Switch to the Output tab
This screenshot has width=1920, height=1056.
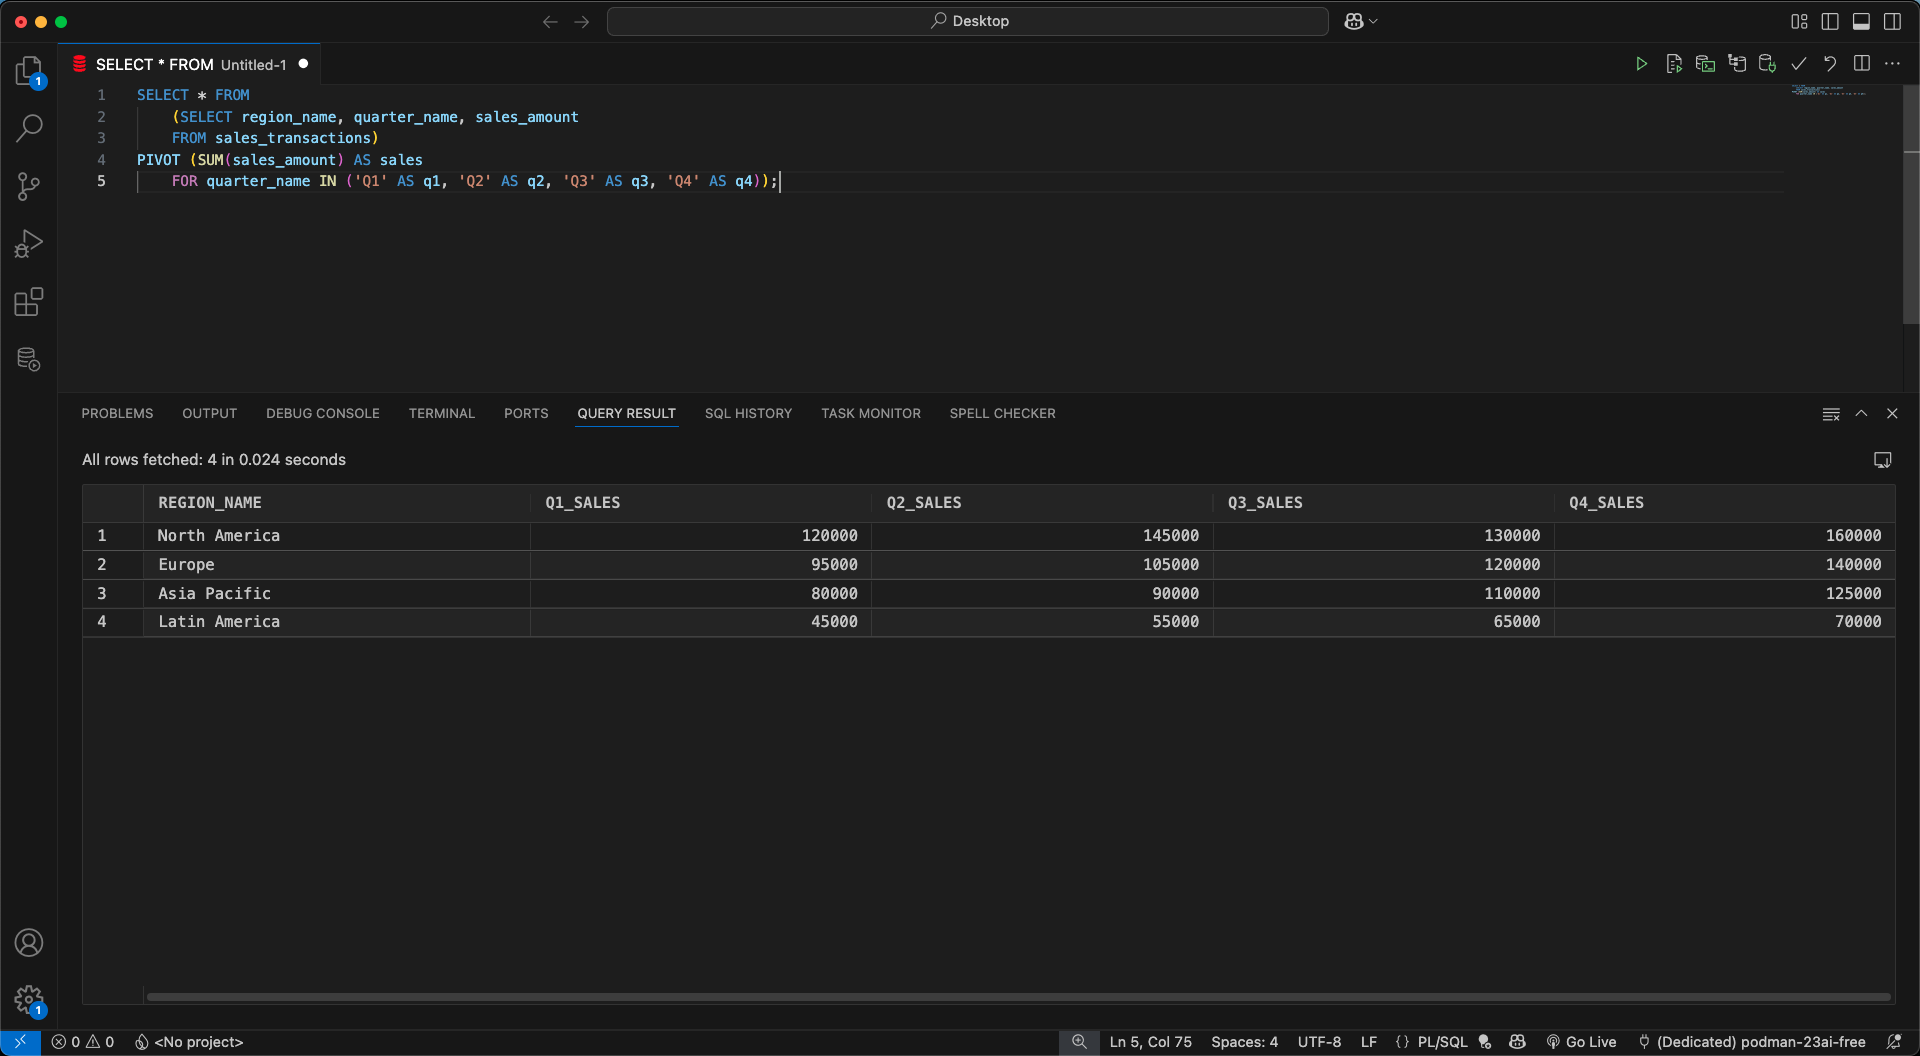pyautogui.click(x=210, y=414)
